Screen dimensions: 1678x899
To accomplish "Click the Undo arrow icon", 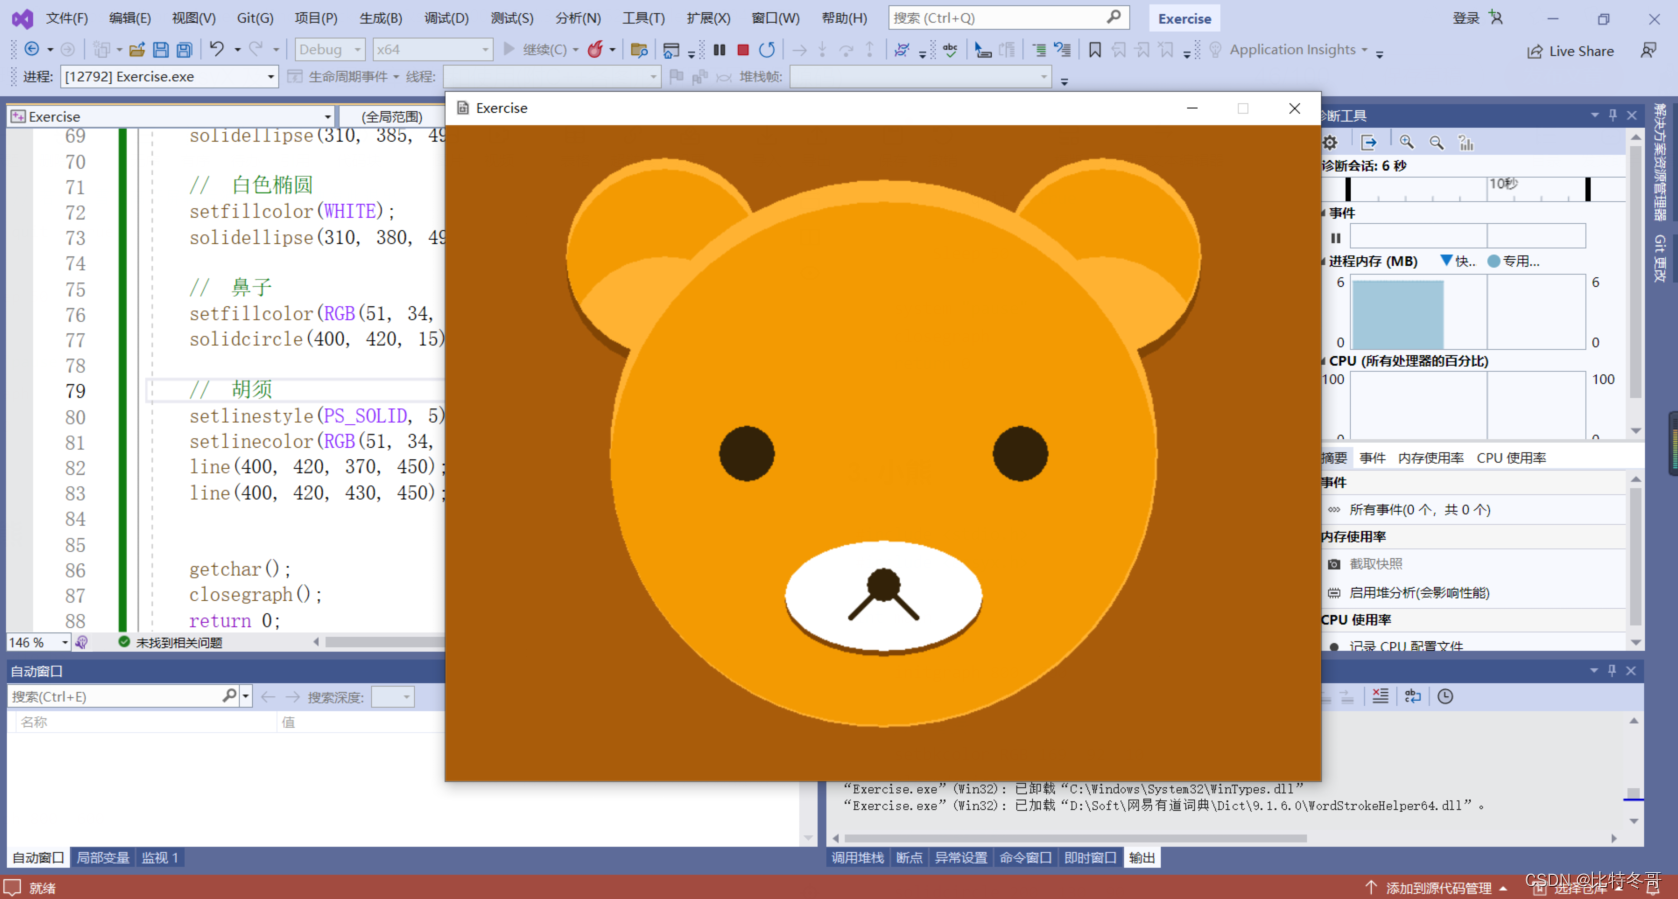I will (217, 49).
